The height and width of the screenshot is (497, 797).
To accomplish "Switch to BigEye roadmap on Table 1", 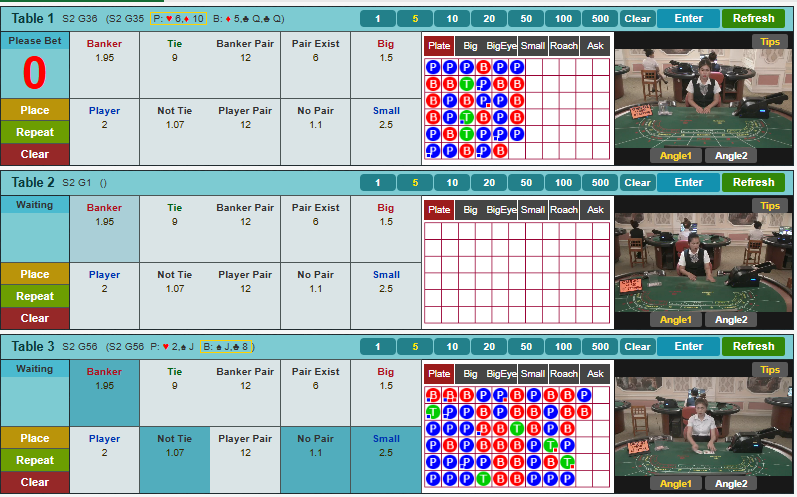I will [x=501, y=45].
